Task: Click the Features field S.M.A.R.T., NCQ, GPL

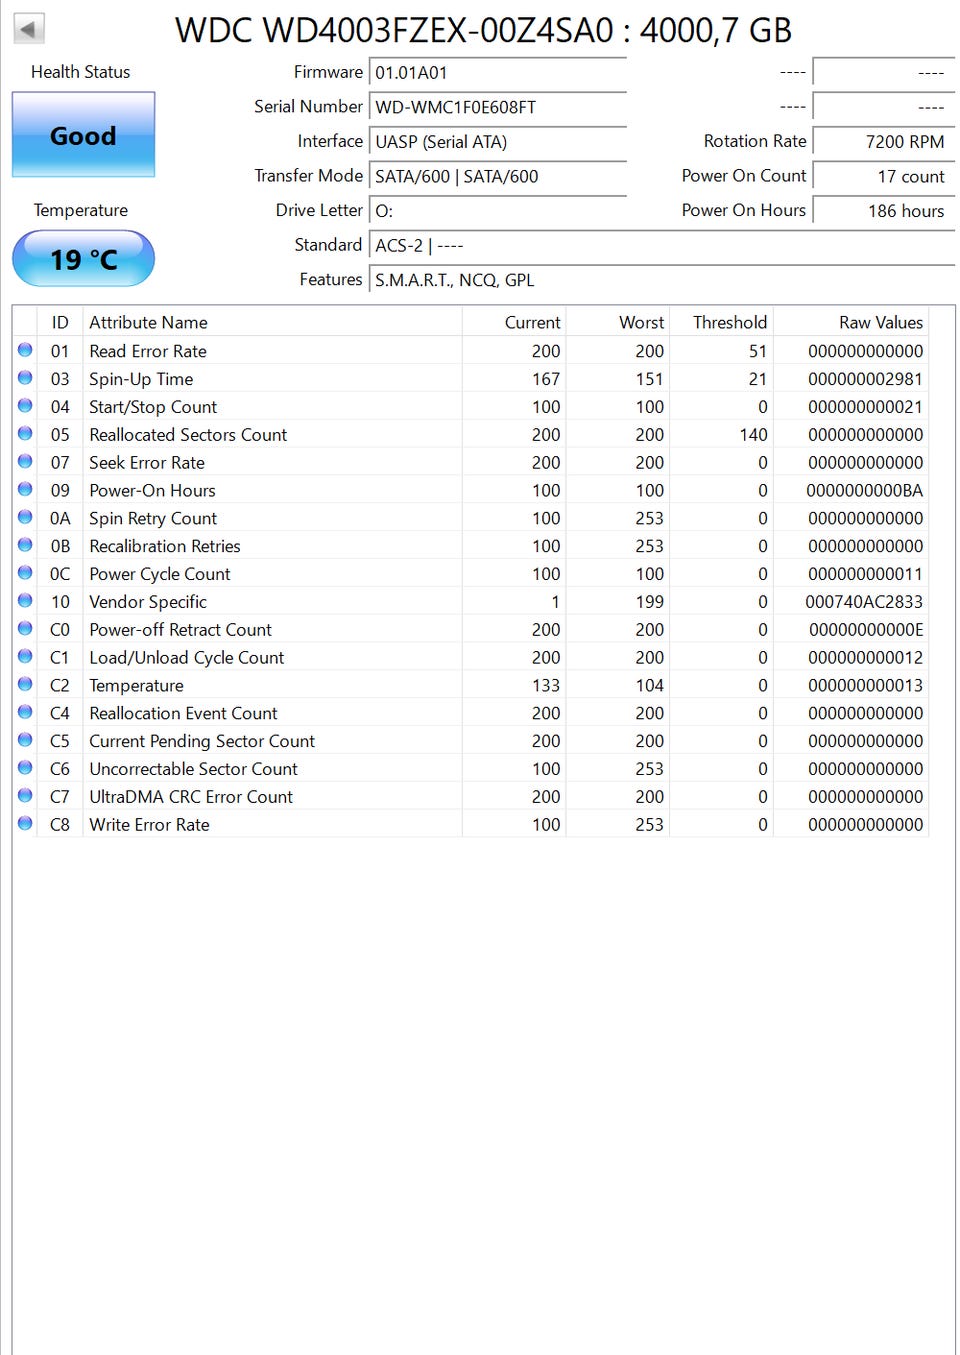Action: coord(662,280)
